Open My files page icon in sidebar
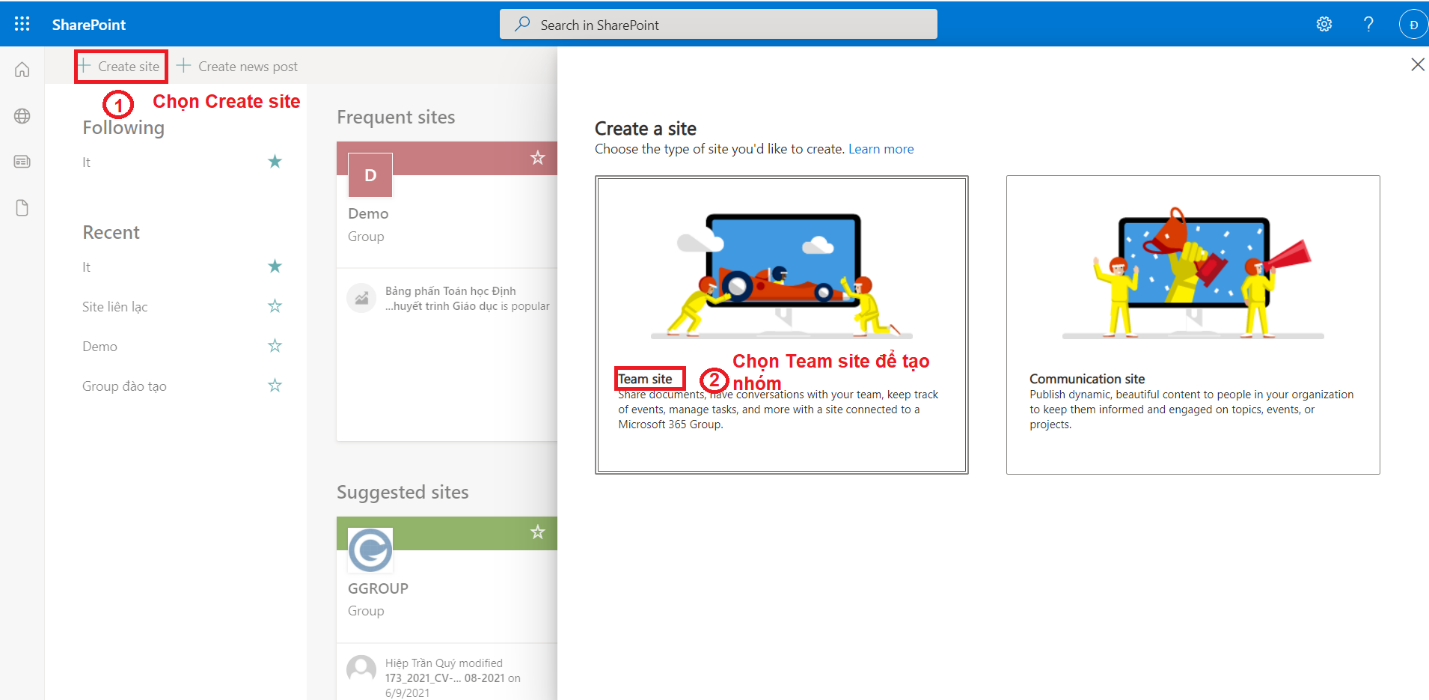Viewport: 1429px width, 700px height. (22, 208)
